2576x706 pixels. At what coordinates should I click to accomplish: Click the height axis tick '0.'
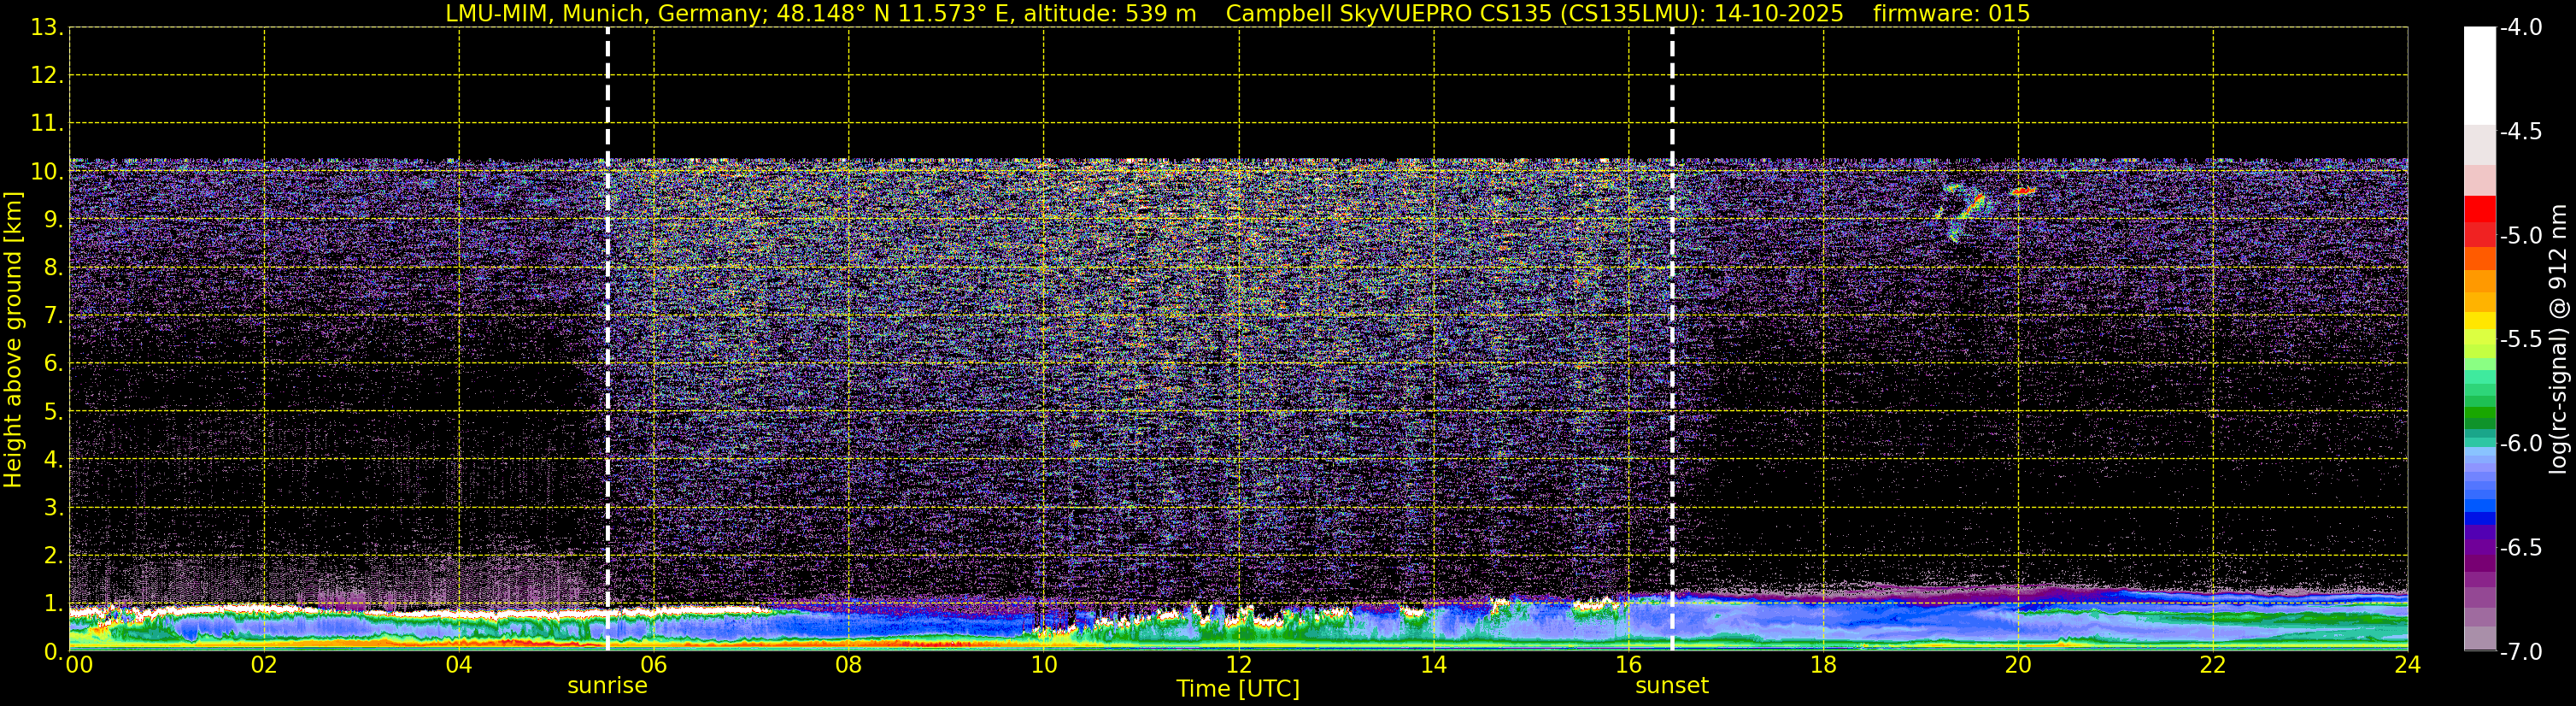tap(53, 652)
